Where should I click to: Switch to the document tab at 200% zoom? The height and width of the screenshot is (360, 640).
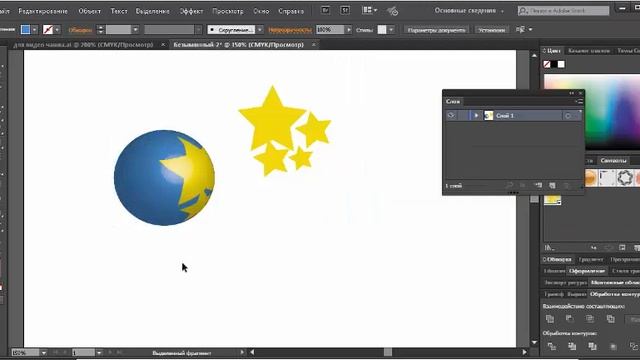[x=83, y=45]
